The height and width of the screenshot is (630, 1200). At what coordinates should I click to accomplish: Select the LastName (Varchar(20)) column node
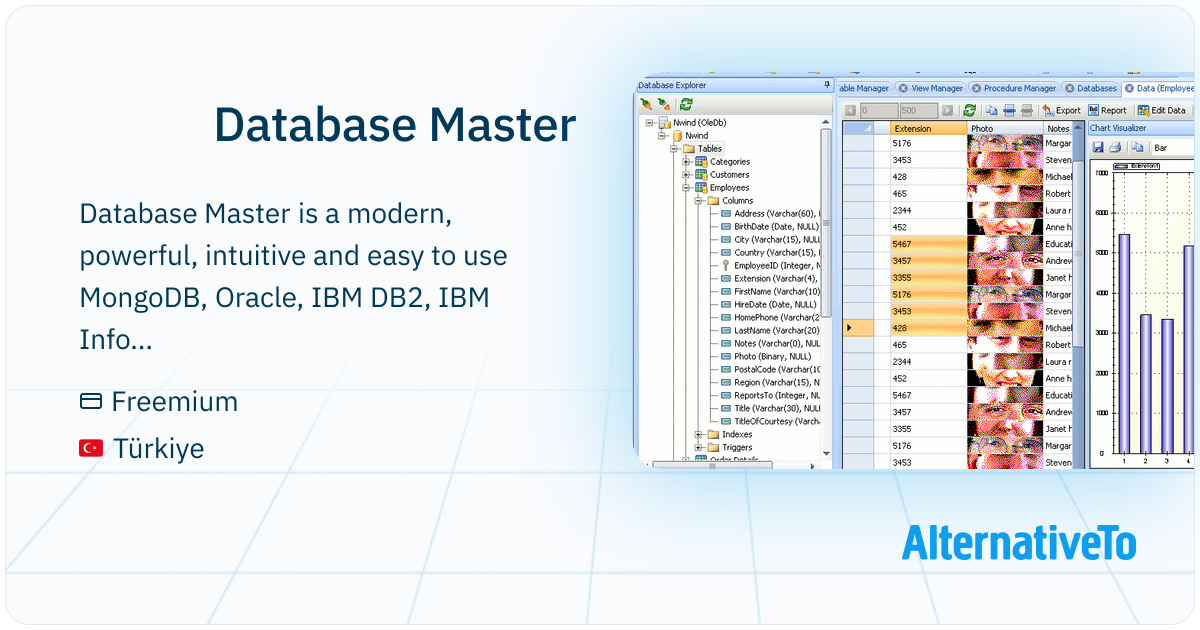click(x=770, y=330)
